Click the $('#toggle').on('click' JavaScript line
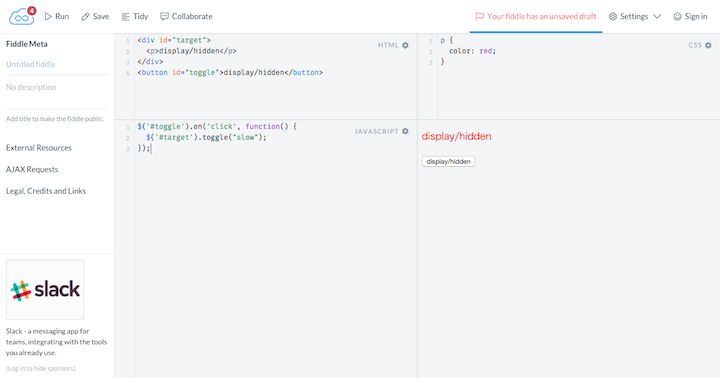Viewport: 720px width, 378px height. [217, 126]
